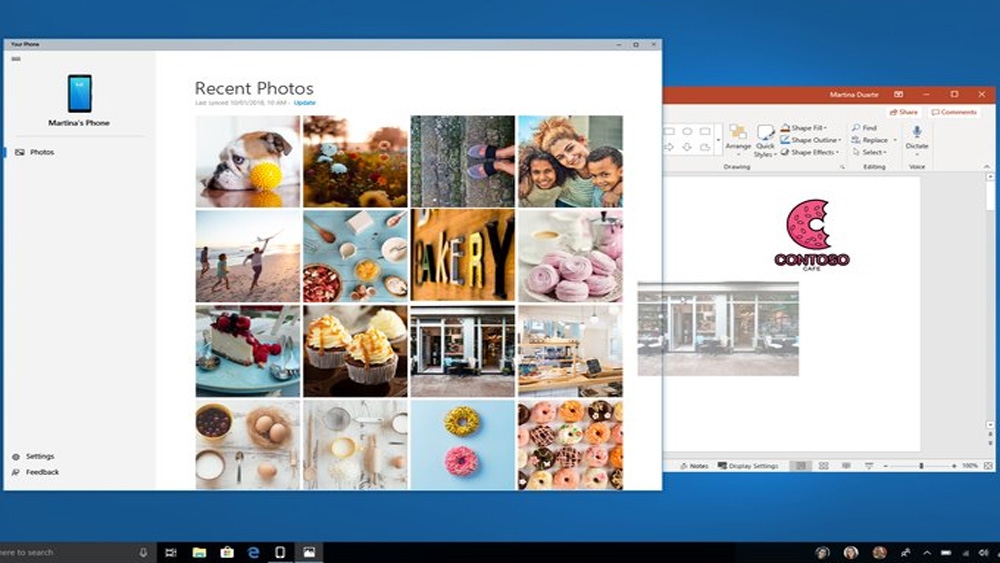The width and height of the screenshot is (1000, 563).
Task: Open the BAKERY sign photo
Action: (x=462, y=256)
